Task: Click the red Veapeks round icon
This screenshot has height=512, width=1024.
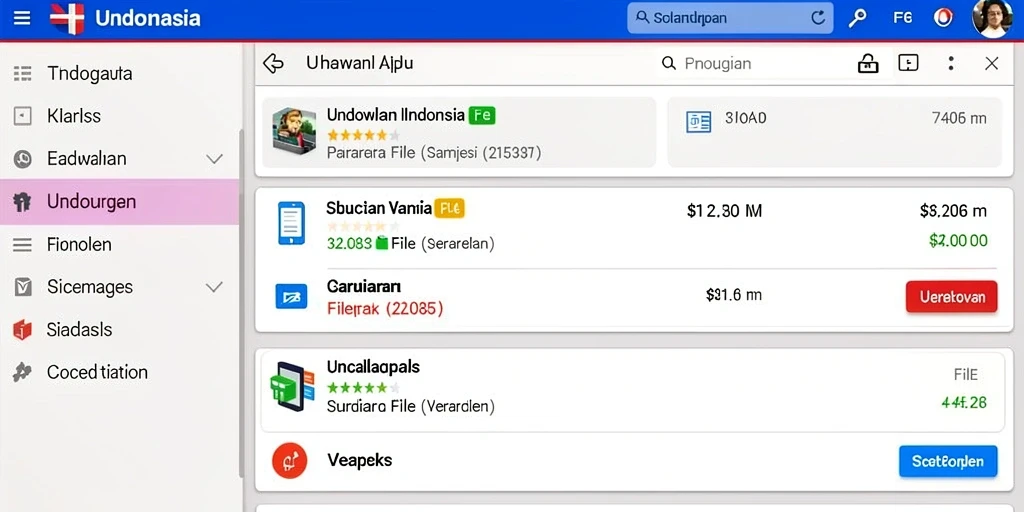Action: 289,460
